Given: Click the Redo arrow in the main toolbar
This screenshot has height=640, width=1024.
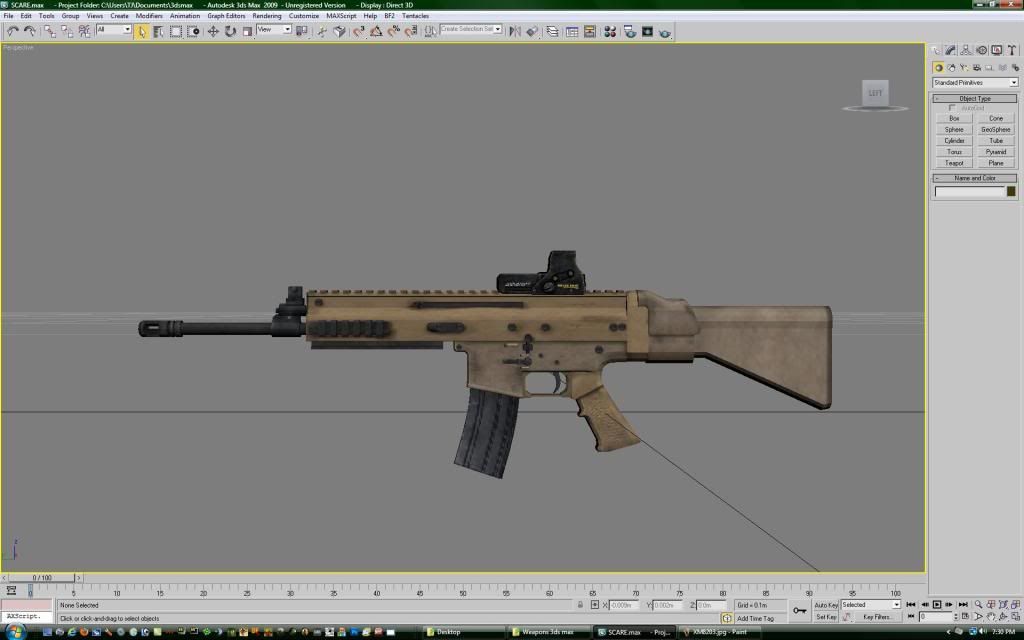Looking at the screenshot, I should 29,31.
